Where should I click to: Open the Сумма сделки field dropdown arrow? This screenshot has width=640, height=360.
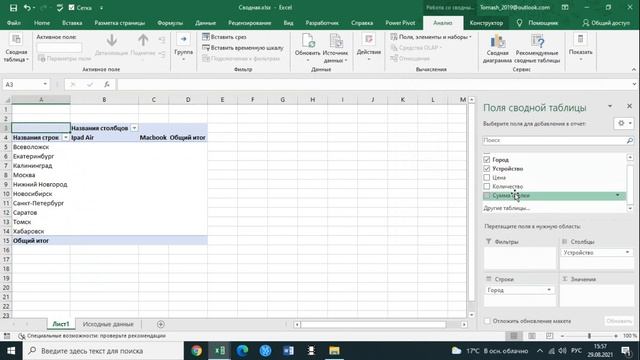pyautogui.click(x=618, y=196)
